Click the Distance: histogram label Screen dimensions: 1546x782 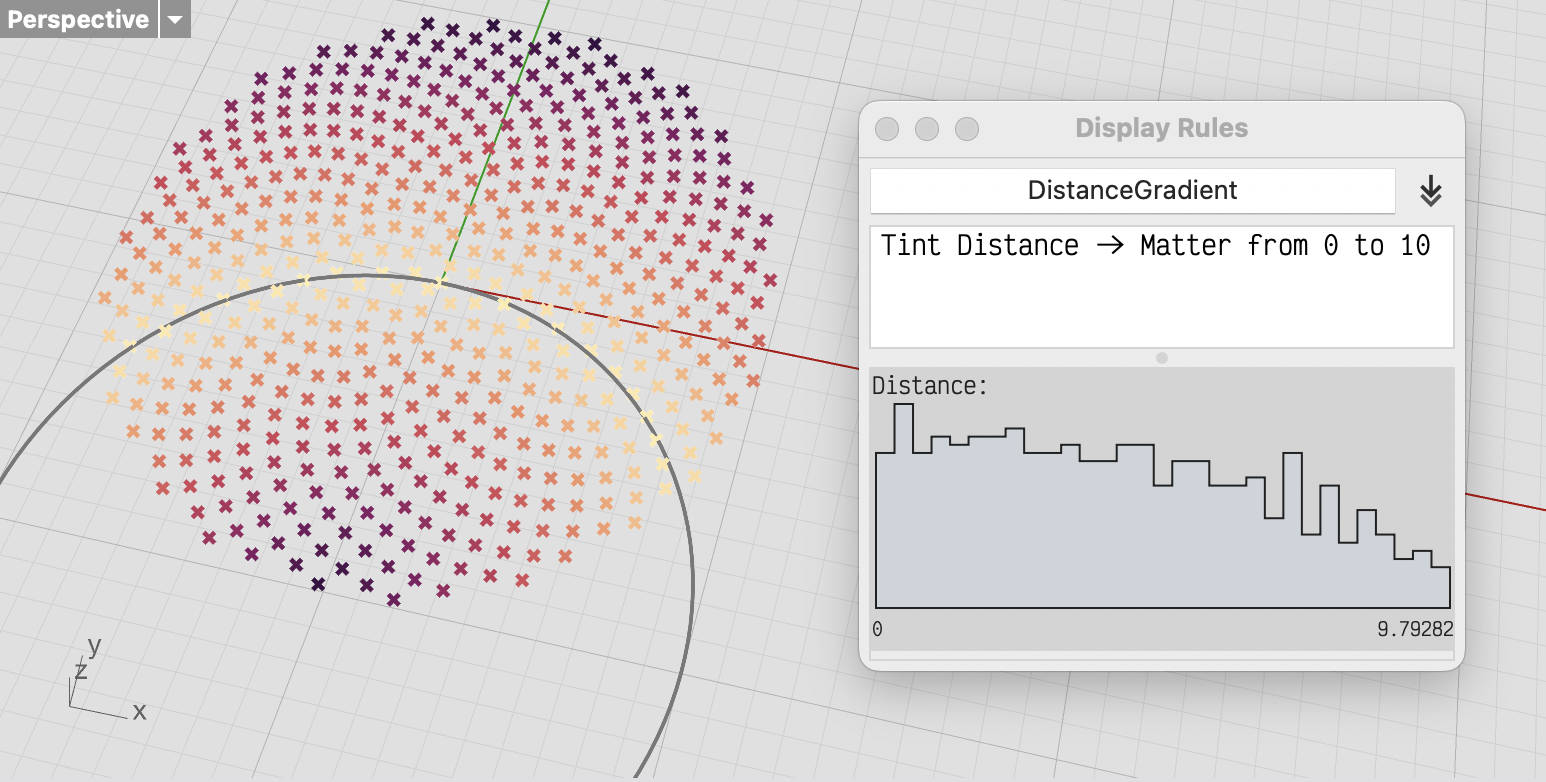(930, 385)
